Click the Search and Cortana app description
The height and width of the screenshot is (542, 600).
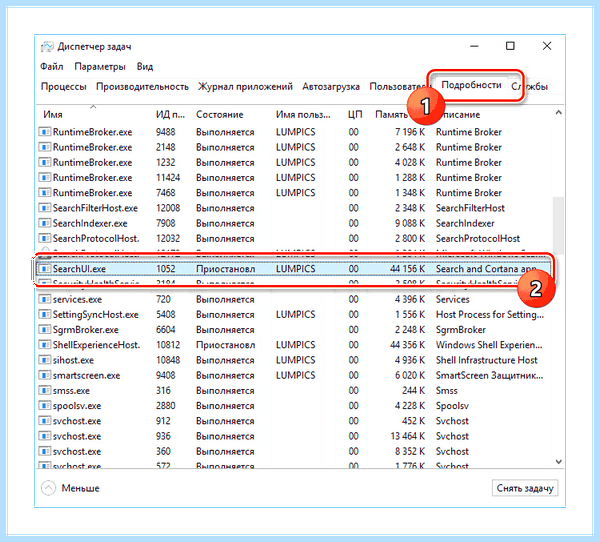tap(486, 269)
